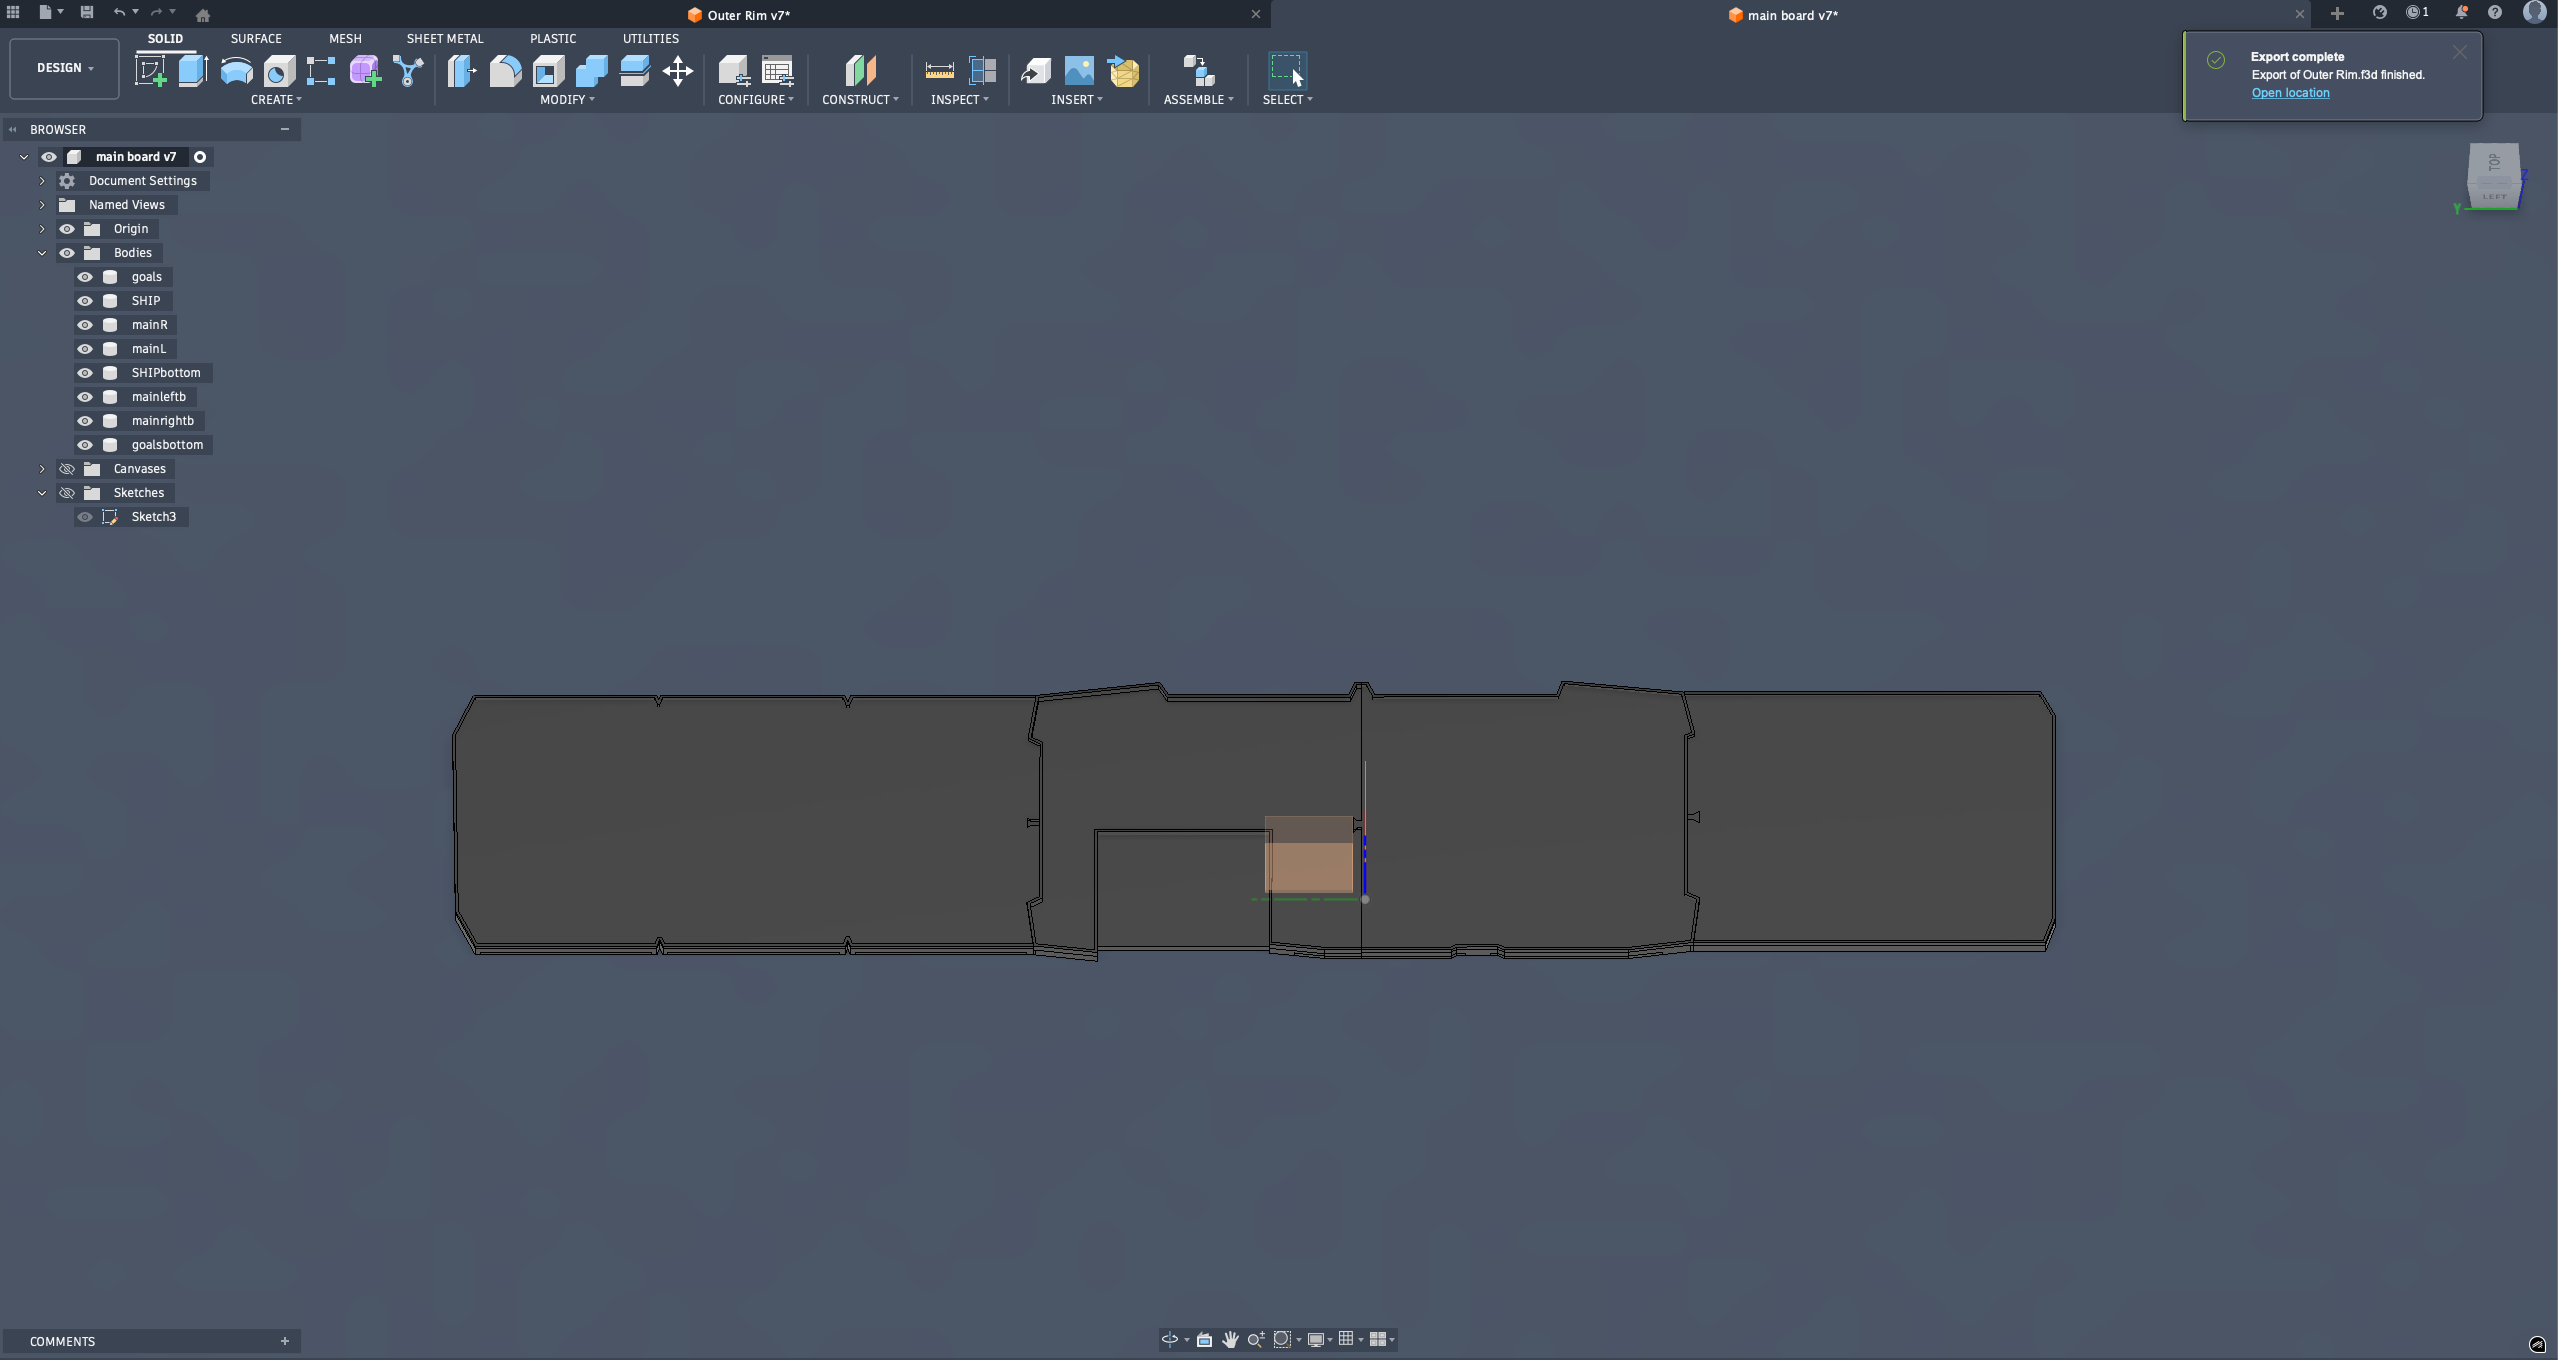2558x1360 pixels.
Task: Open the MODIFY dropdown menu
Action: (x=567, y=100)
